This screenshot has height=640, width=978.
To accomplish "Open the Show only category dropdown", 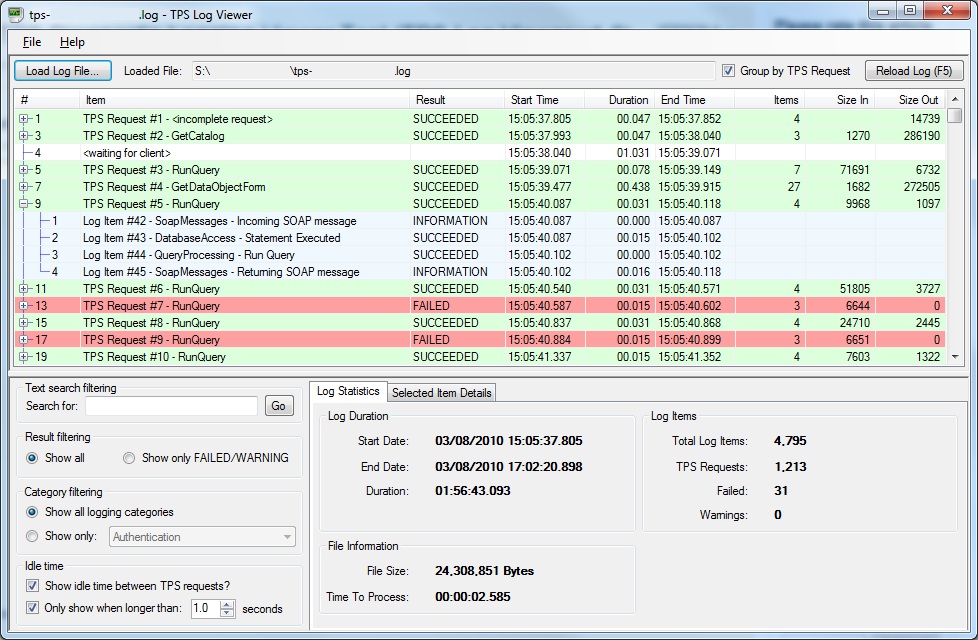I will click(287, 537).
